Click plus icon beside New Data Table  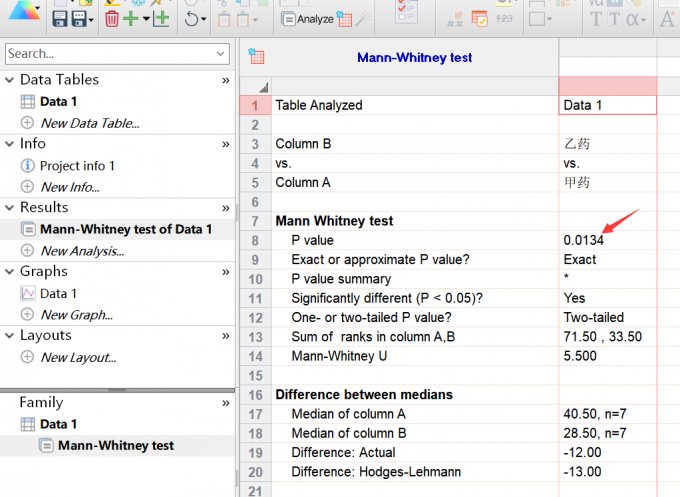click(27, 123)
